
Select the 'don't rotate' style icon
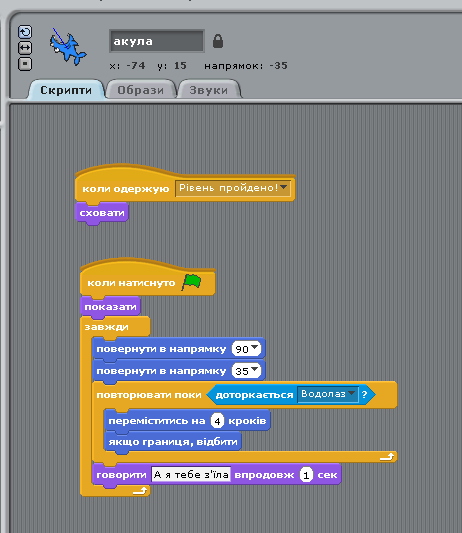pyautogui.click(x=25, y=64)
